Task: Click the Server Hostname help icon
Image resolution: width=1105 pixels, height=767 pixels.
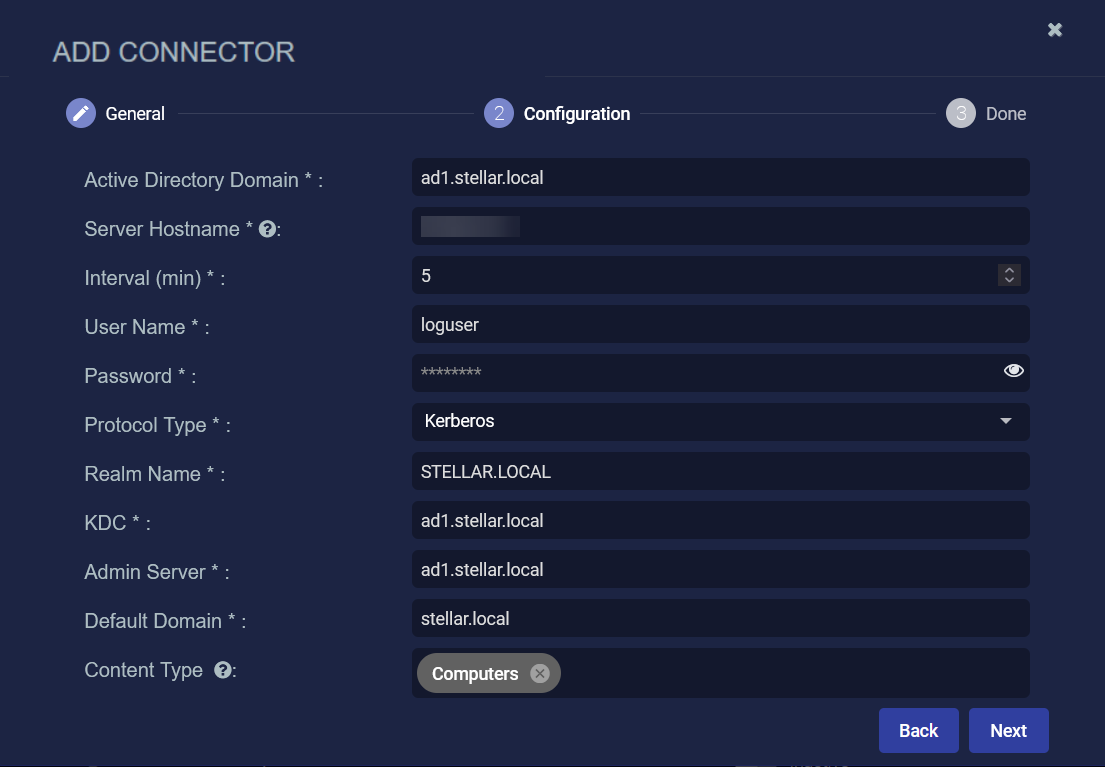Action: tap(267, 229)
